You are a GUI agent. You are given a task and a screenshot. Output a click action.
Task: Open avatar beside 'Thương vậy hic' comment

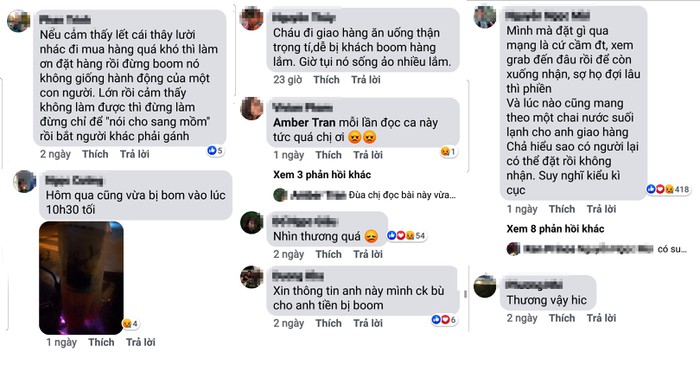pos(485,286)
